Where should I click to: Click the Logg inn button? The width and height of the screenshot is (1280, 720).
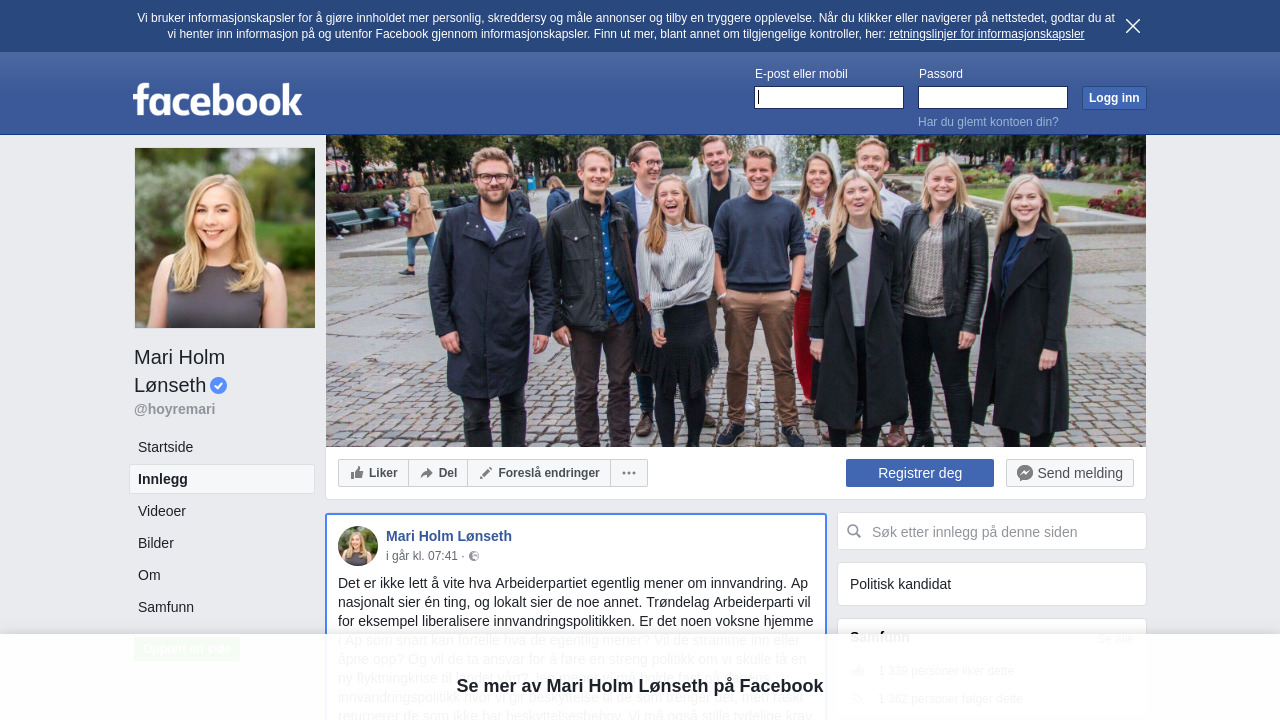[1114, 98]
